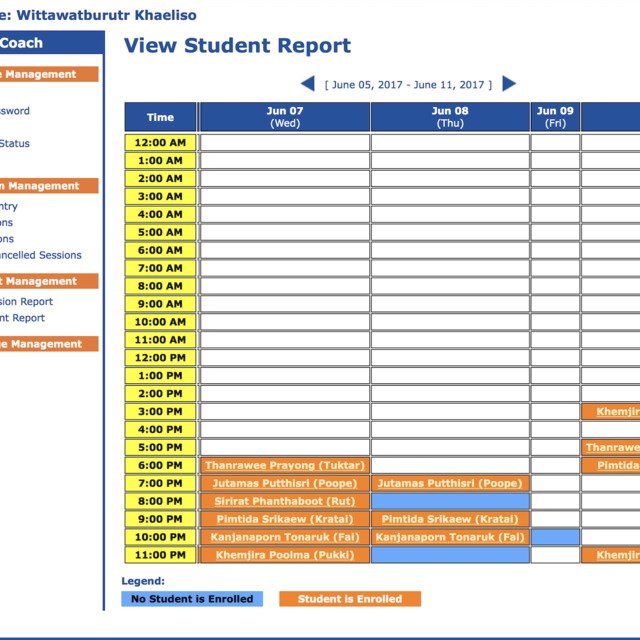Click the Student is Enrolled legend swatch
Viewport: 640px width, 640px height.
(x=350, y=599)
